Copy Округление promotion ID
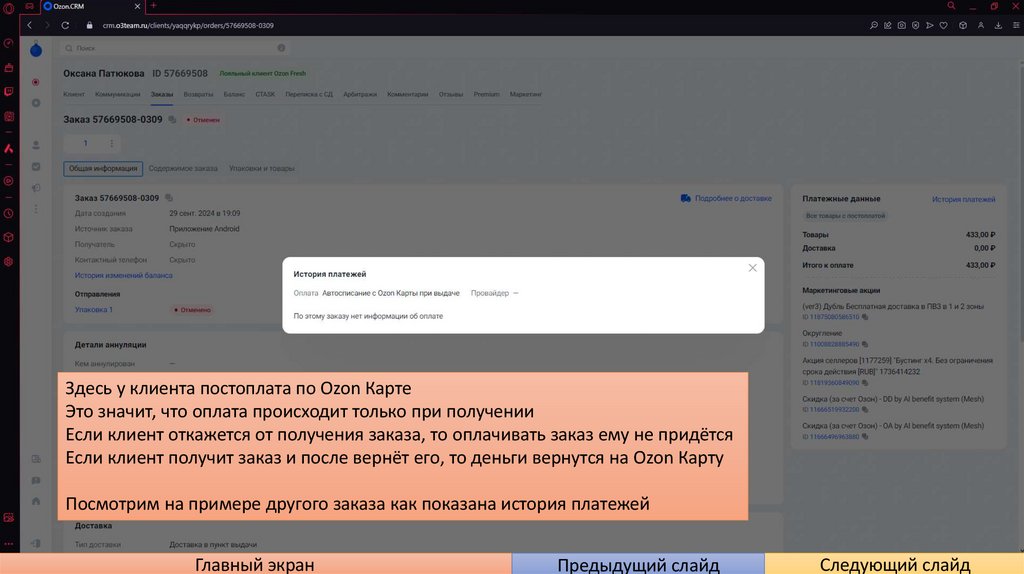1024x574 pixels. 865,344
